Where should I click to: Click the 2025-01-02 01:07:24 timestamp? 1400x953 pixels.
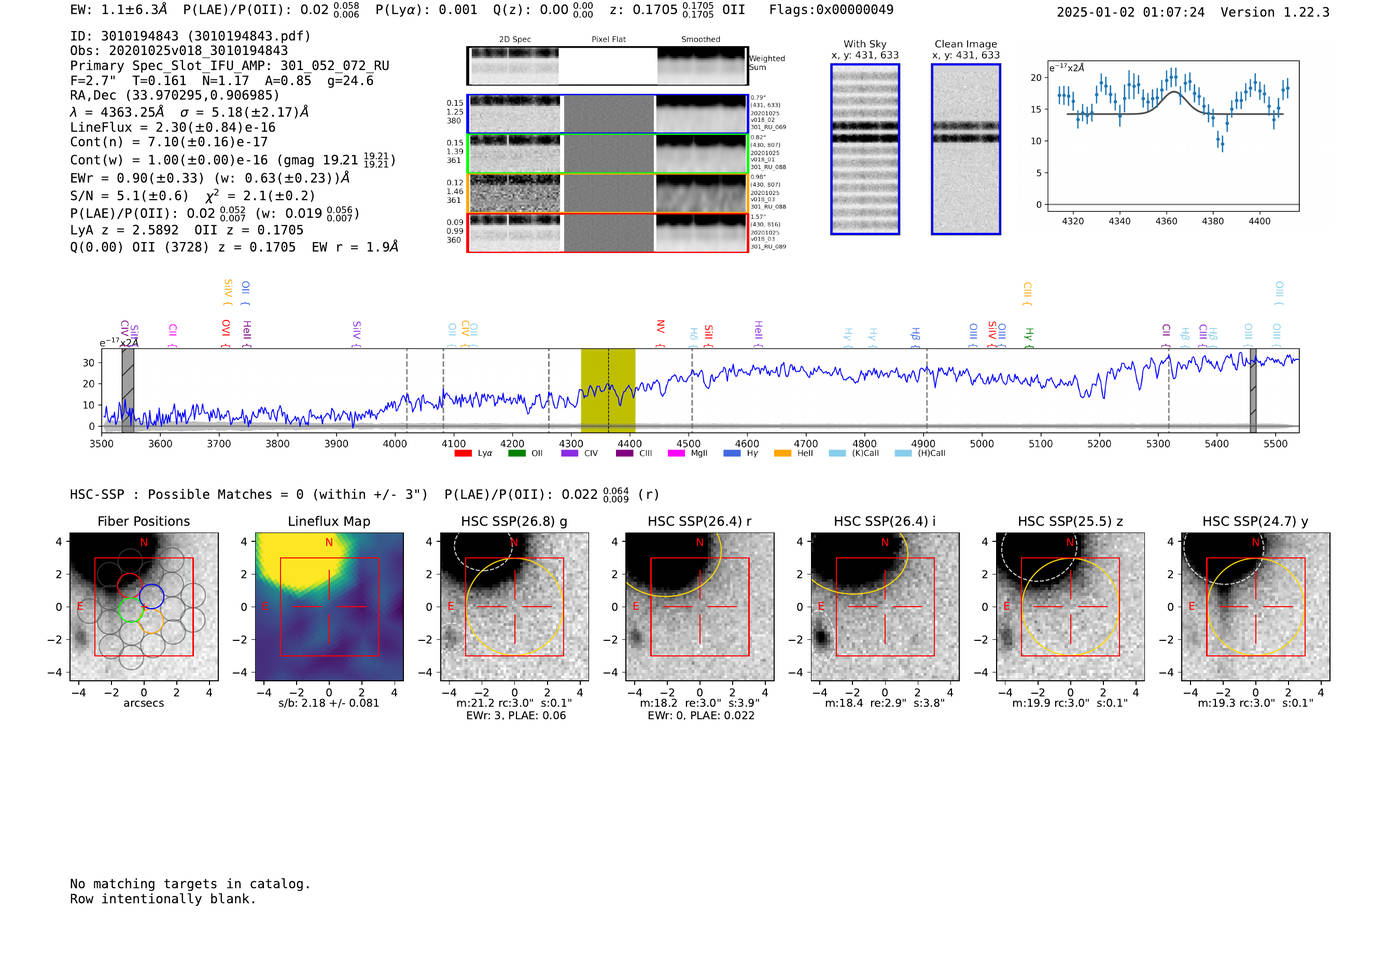[x=1131, y=12]
